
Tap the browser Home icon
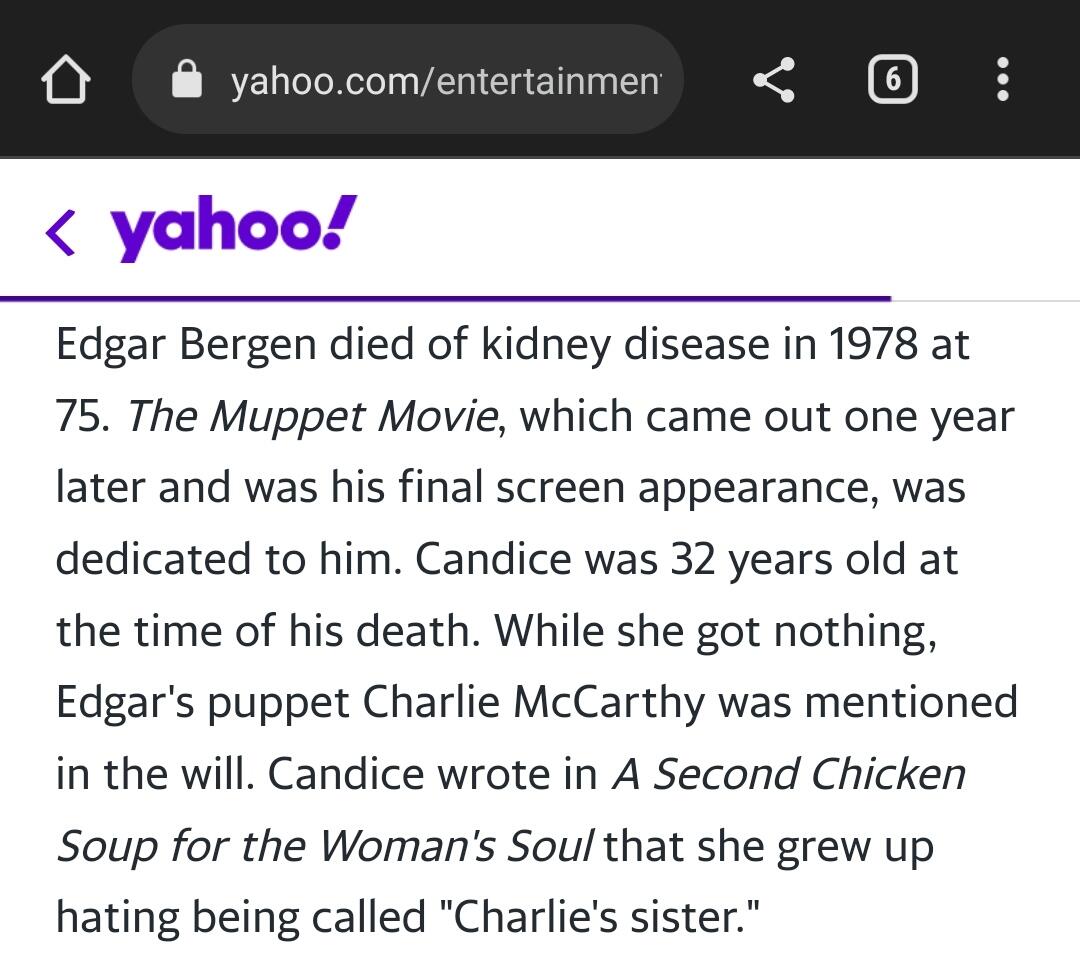point(65,80)
